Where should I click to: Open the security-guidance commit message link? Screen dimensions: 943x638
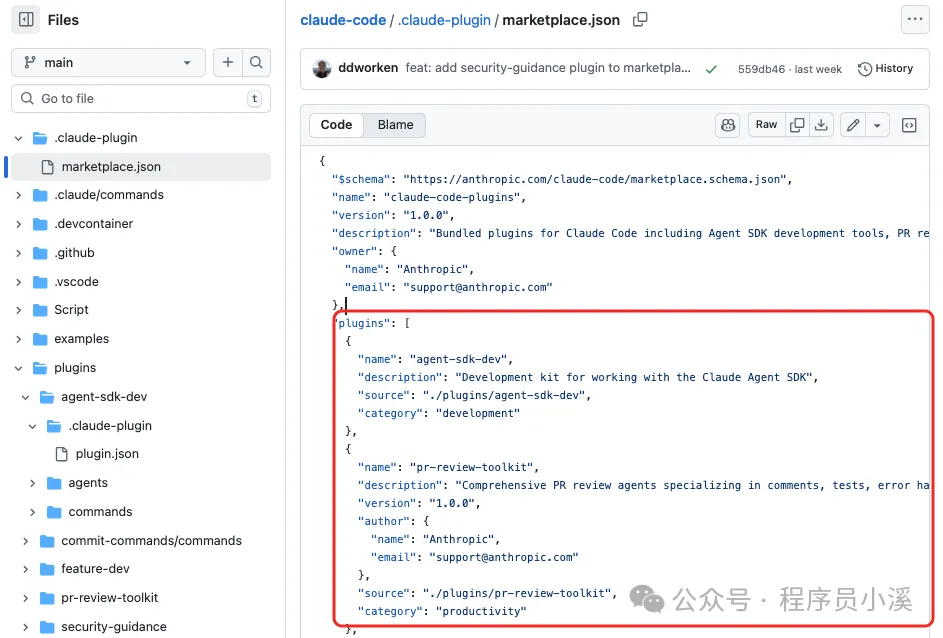coord(548,68)
